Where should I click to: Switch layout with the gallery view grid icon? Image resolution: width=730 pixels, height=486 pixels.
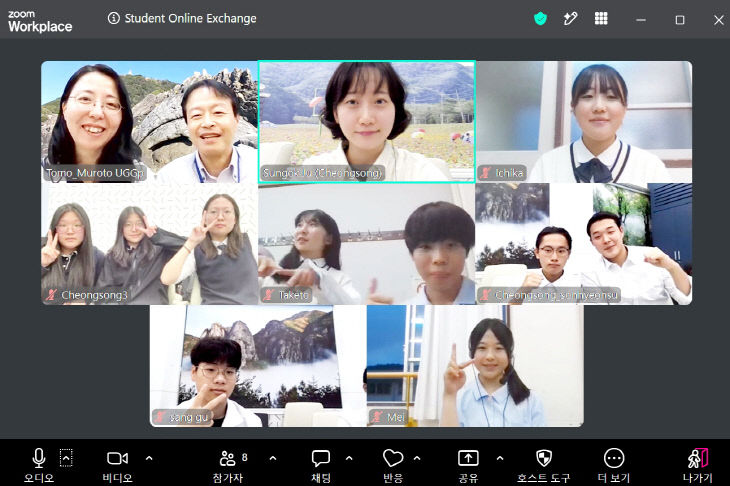601,18
